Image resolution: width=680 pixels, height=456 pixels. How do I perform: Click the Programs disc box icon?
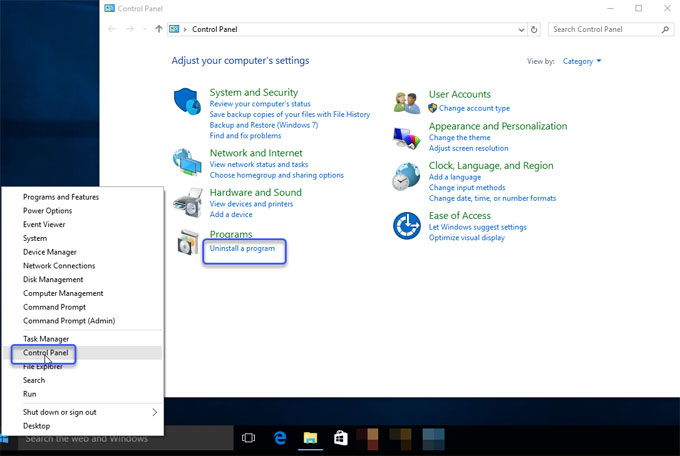188,243
